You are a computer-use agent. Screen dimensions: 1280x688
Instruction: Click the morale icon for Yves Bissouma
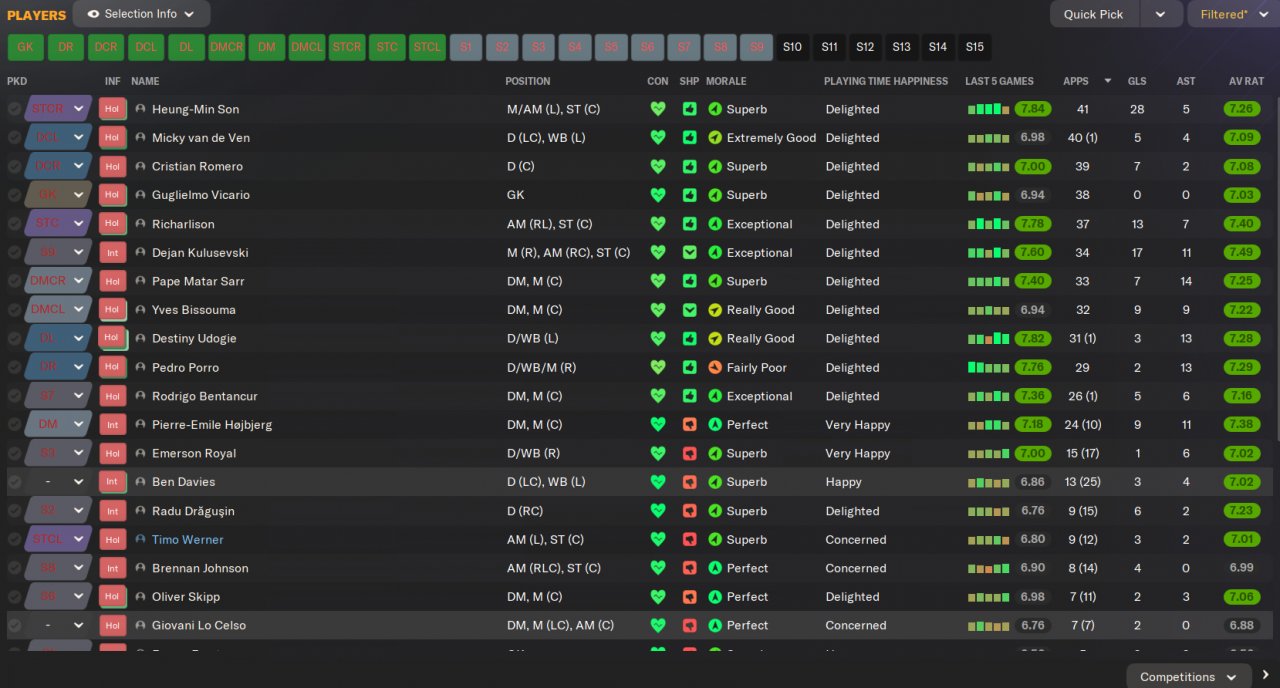(x=715, y=310)
